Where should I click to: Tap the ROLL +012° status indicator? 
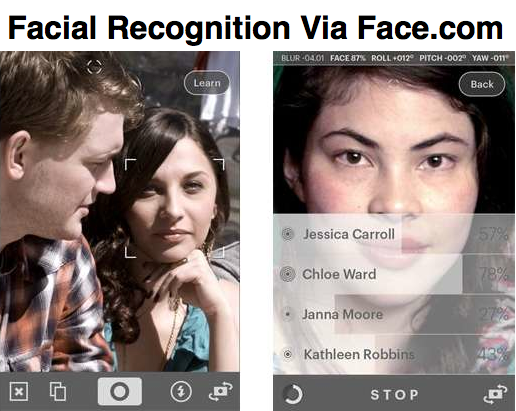click(x=392, y=58)
